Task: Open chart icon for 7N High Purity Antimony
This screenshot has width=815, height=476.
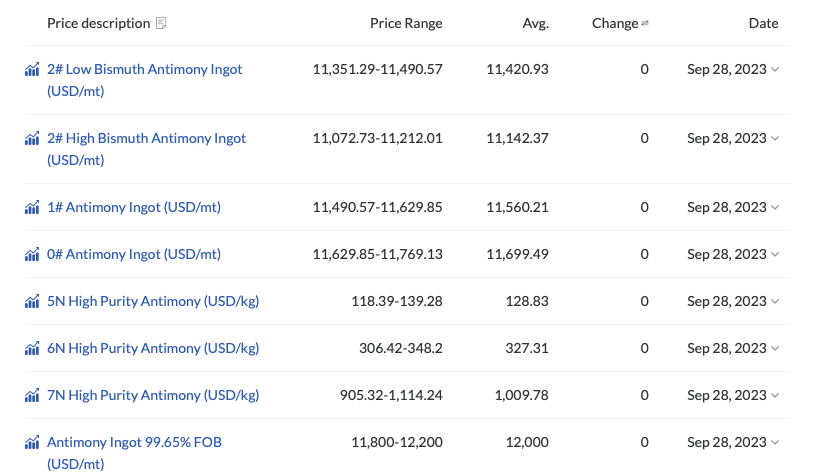Action: coord(32,396)
